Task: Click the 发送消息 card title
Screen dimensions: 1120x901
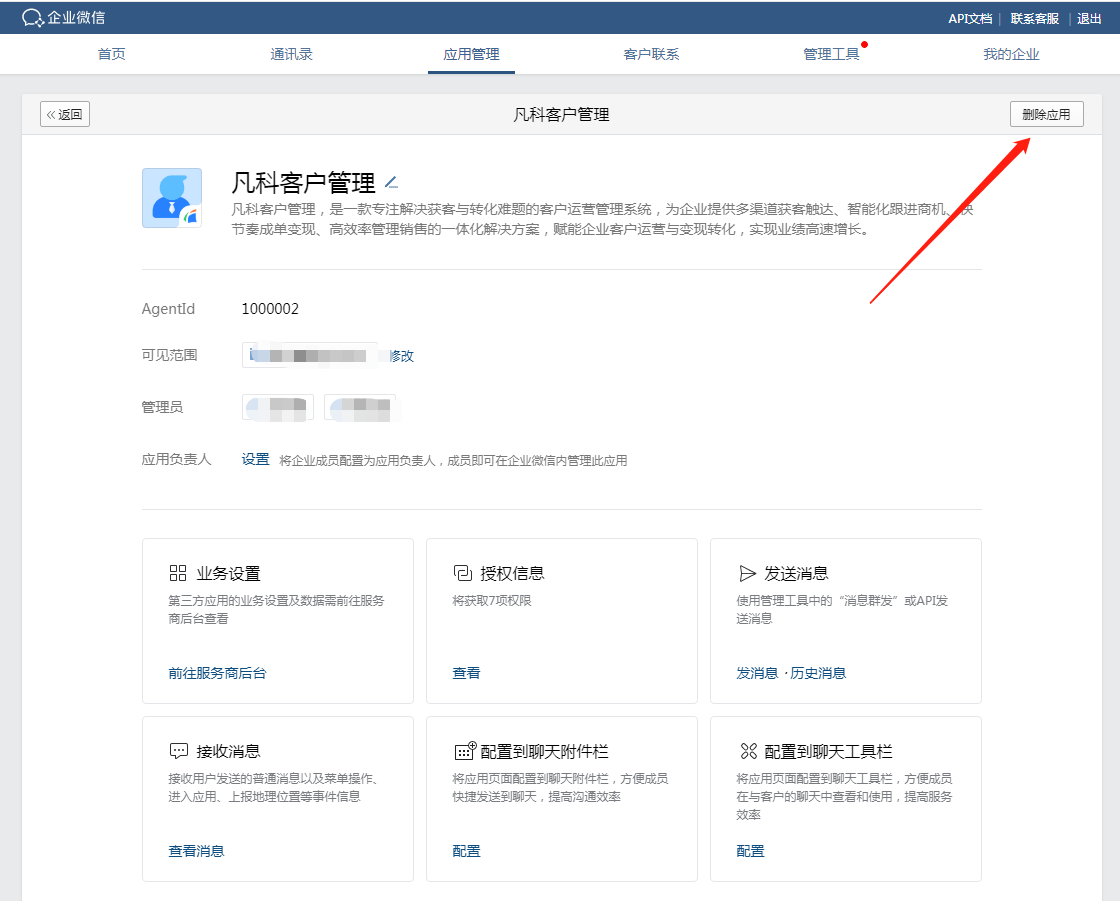Action: click(796, 573)
